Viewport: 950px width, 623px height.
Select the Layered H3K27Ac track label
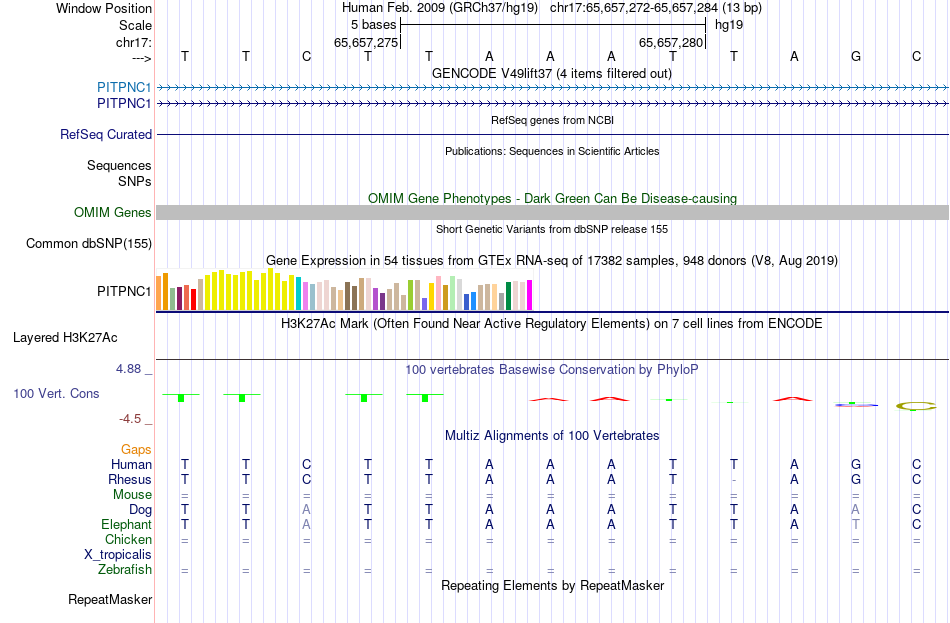65,338
